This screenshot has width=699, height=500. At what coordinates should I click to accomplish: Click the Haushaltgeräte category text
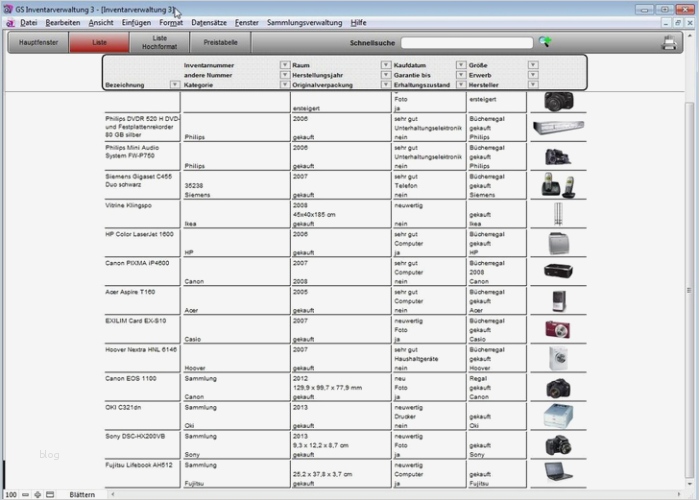(x=416, y=359)
